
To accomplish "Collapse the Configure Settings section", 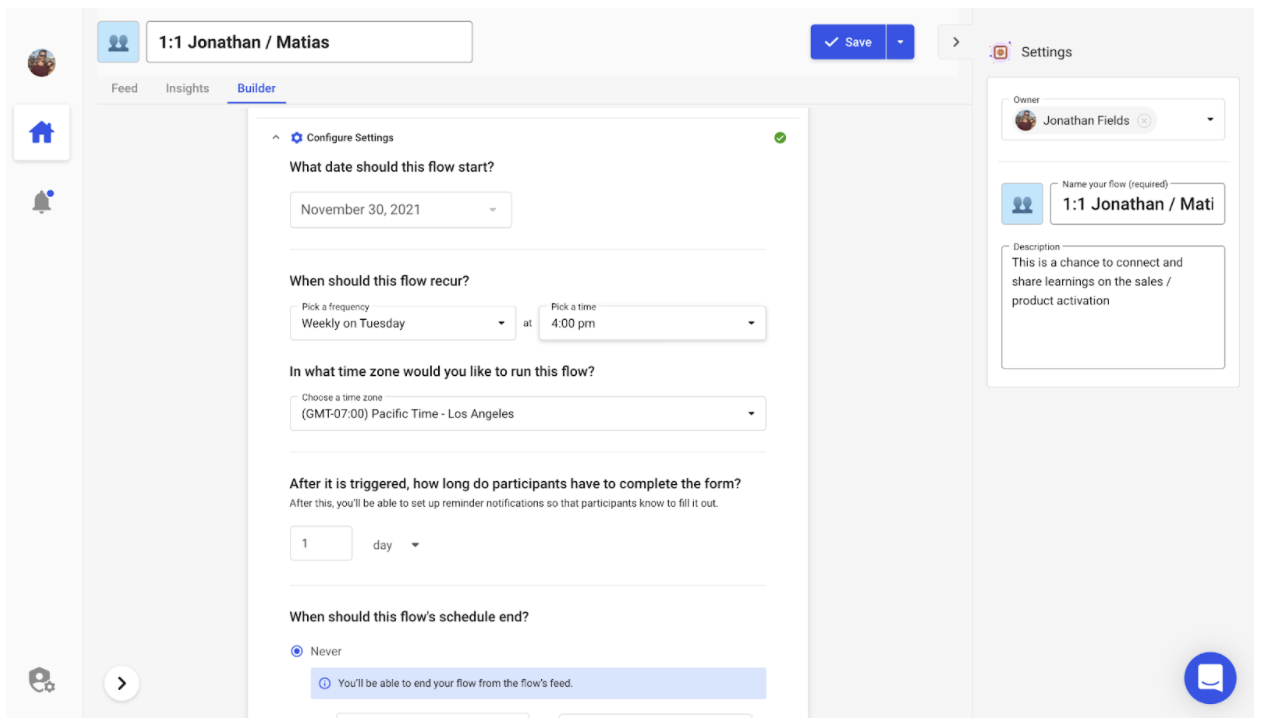I will point(276,138).
